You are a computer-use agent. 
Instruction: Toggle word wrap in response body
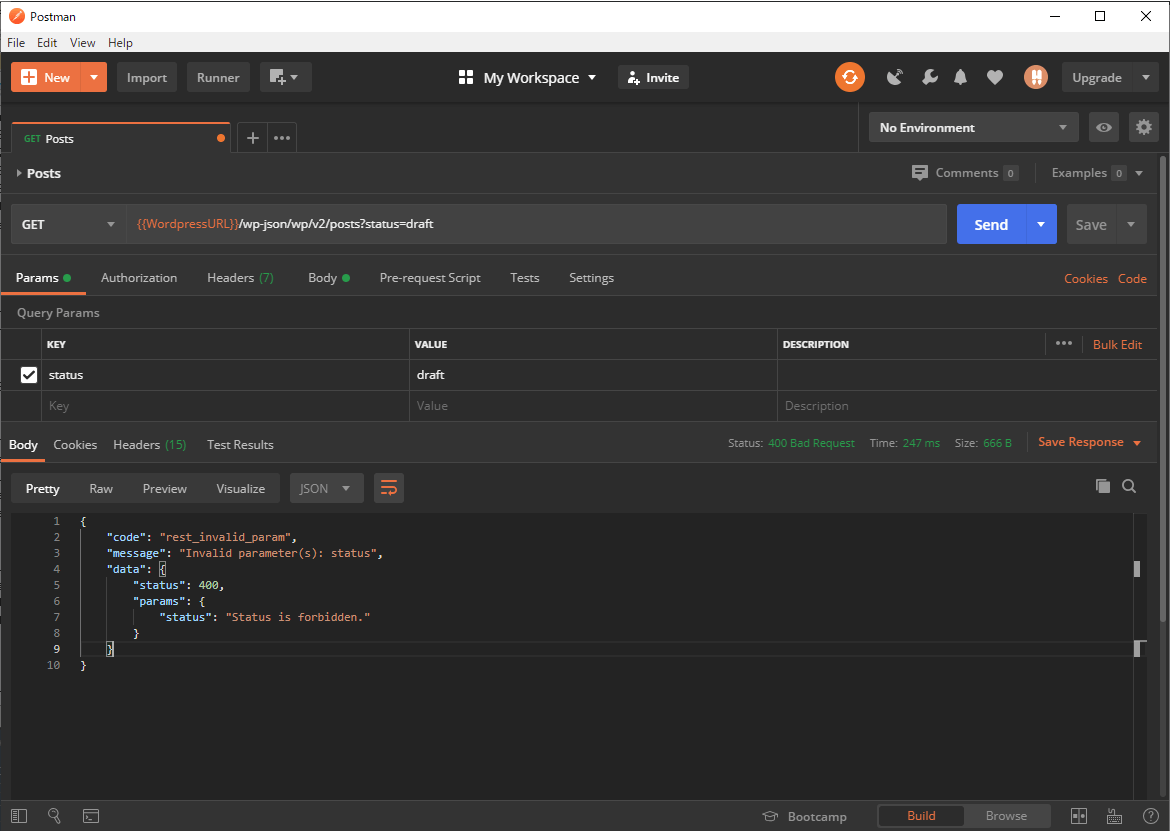tap(389, 488)
